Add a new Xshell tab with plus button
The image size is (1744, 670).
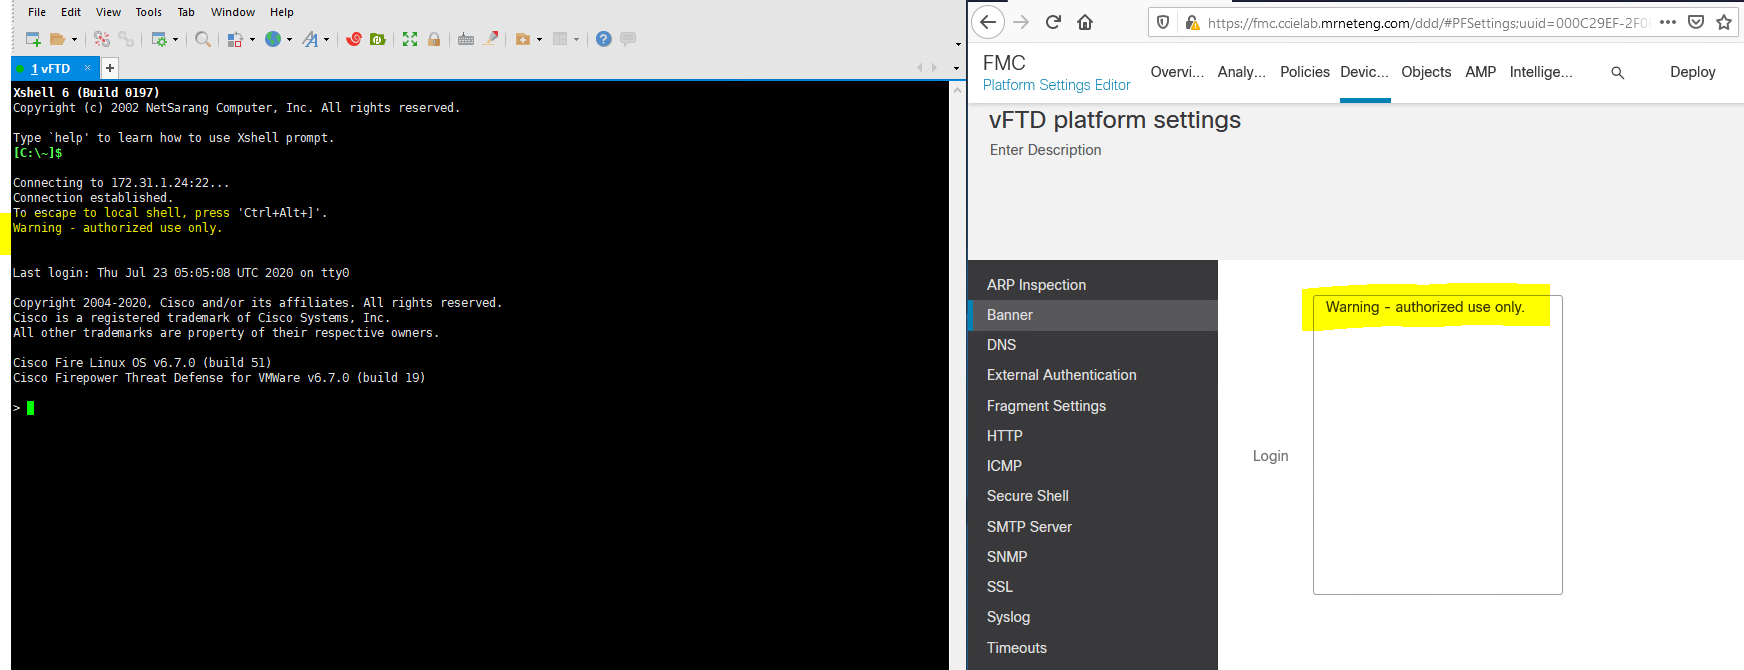(x=110, y=68)
